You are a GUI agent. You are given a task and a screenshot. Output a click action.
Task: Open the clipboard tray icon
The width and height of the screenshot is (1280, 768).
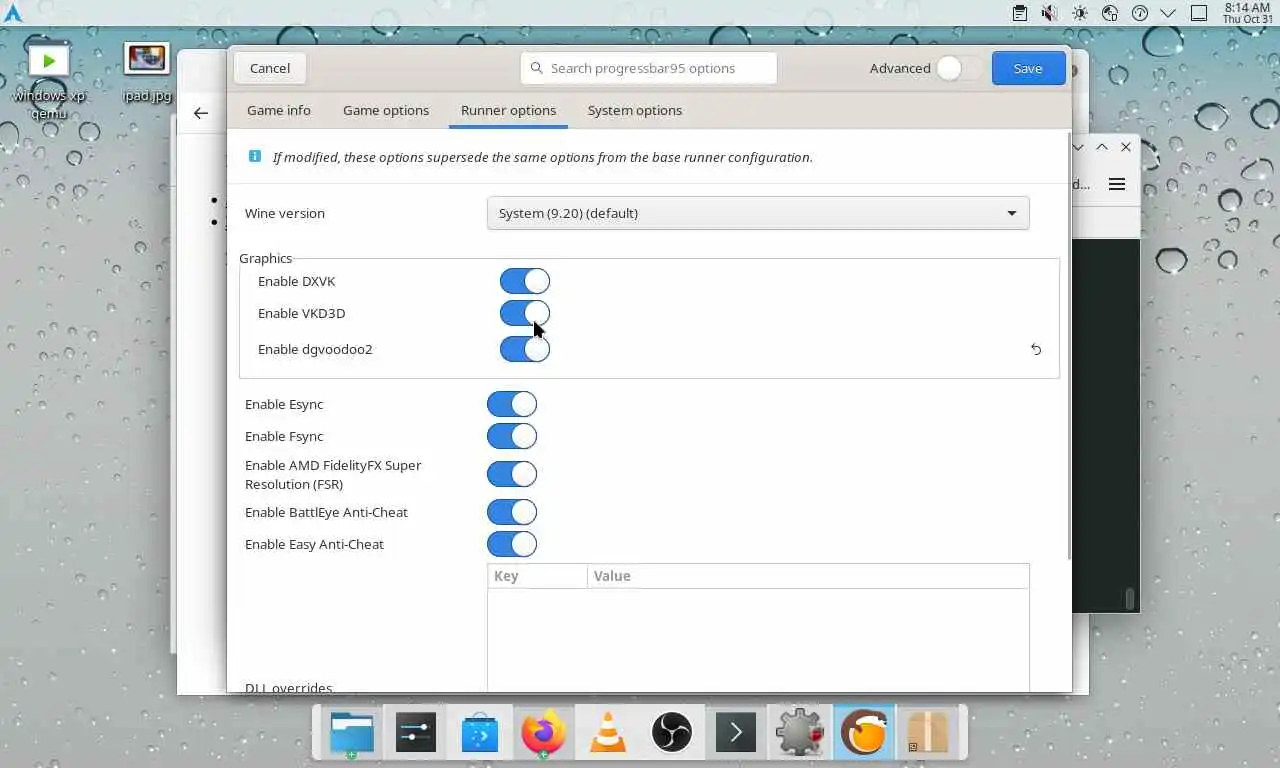coord(1019,13)
